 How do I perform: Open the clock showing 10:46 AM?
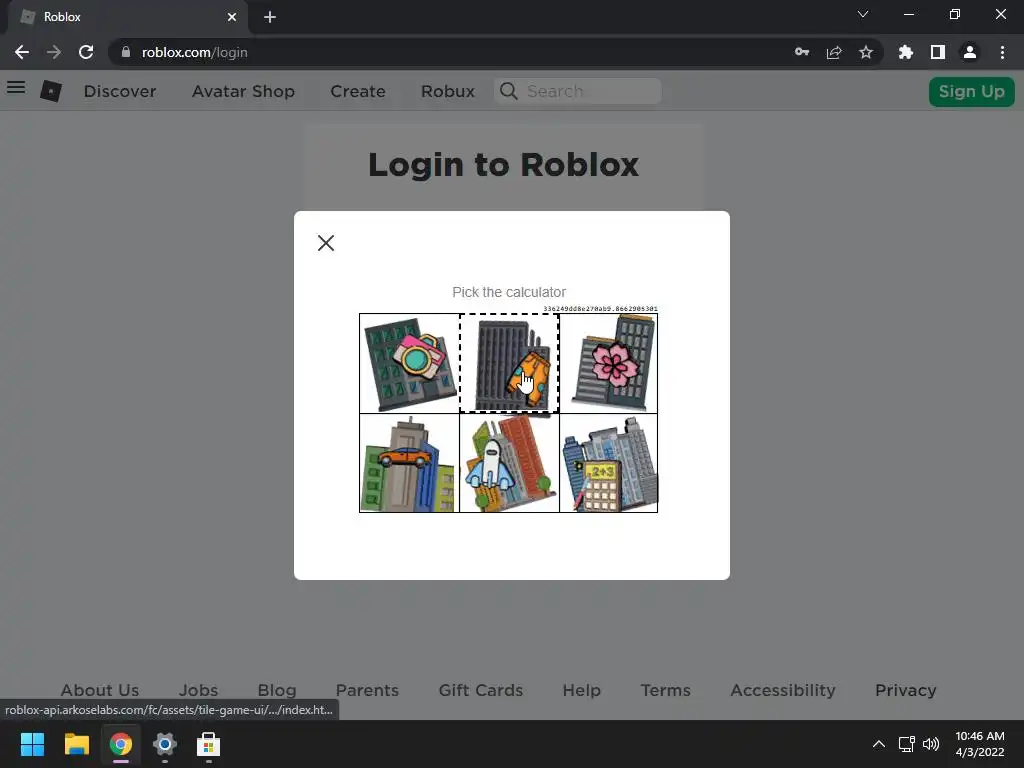point(980,744)
